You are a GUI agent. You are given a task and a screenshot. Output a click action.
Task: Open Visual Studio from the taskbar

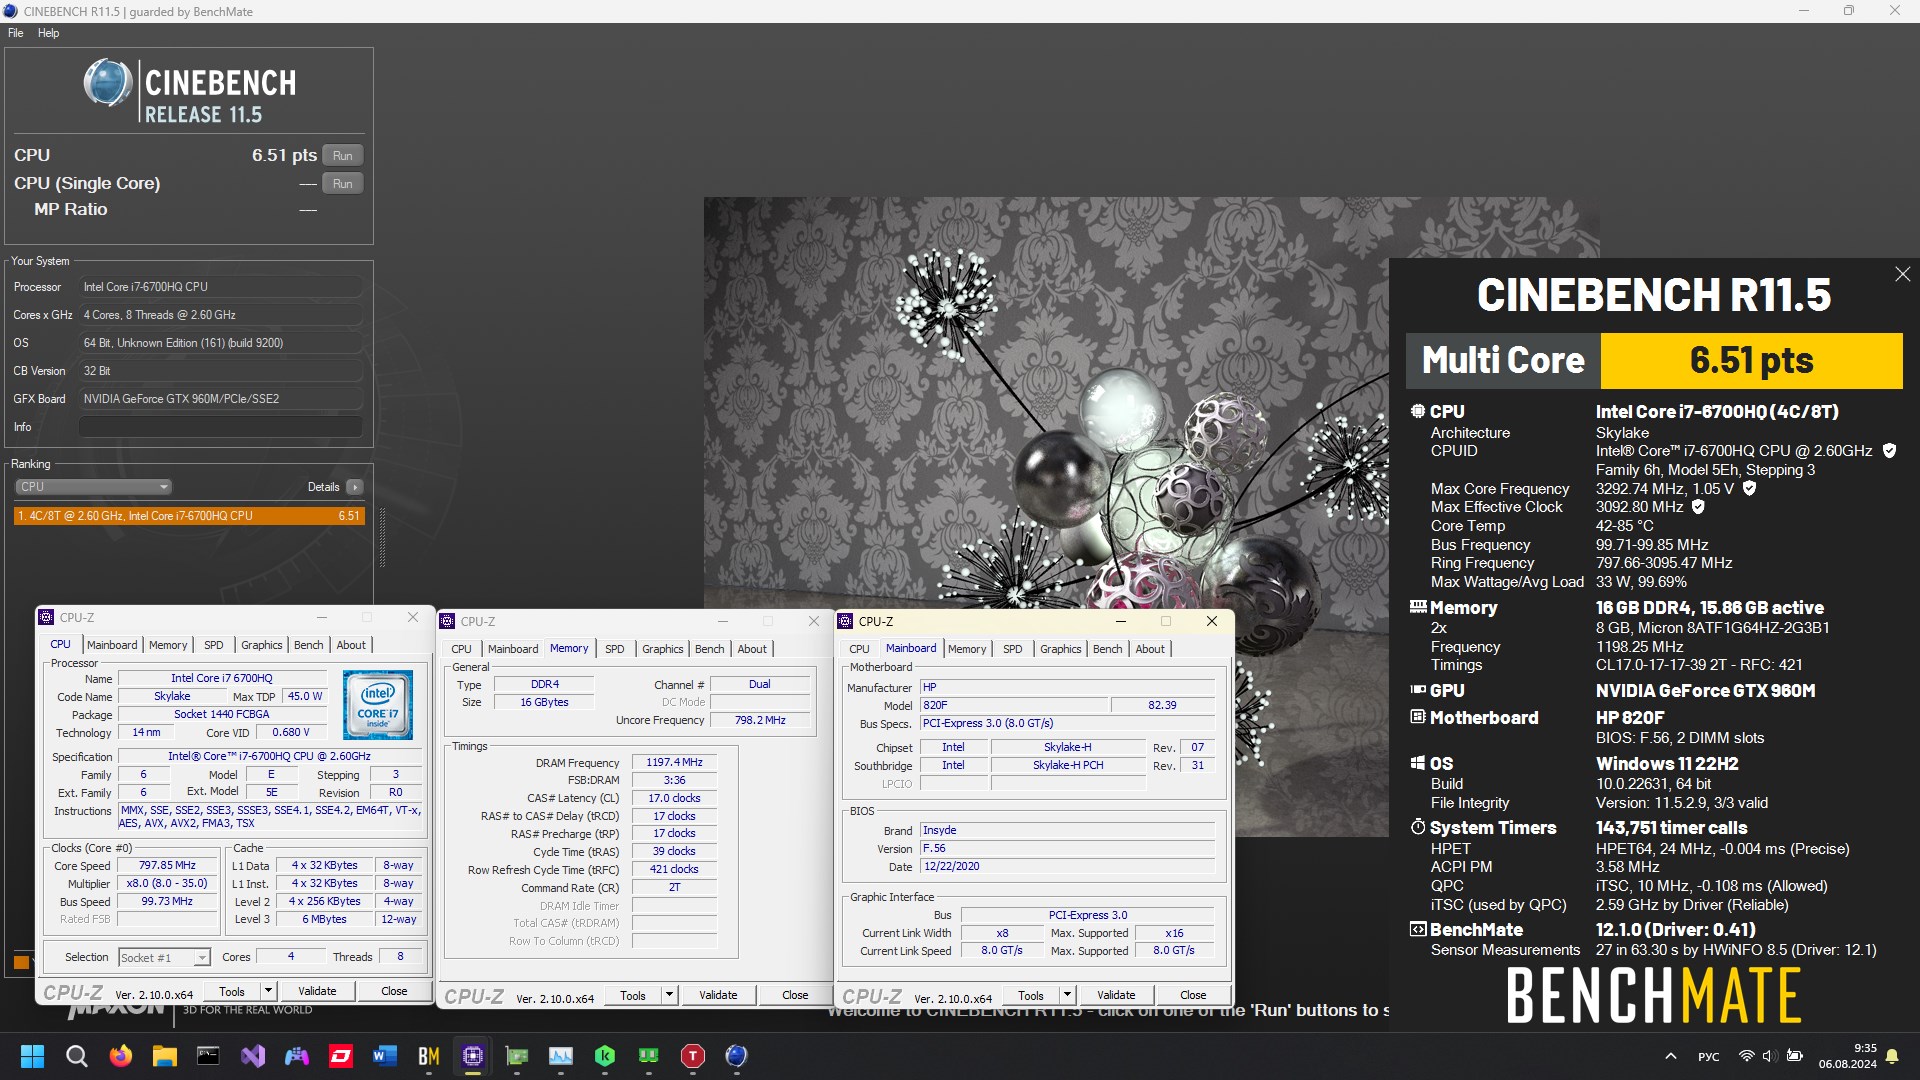coord(253,1056)
